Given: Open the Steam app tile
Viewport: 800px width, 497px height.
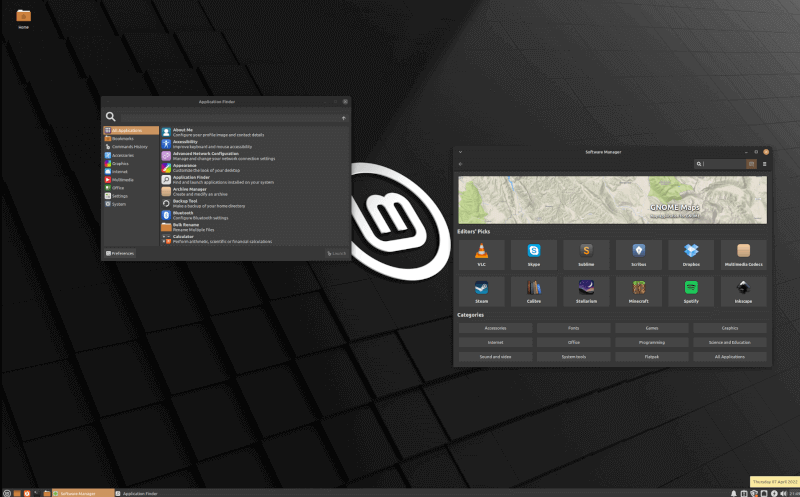Looking at the screenshot, I should [480, 291].
